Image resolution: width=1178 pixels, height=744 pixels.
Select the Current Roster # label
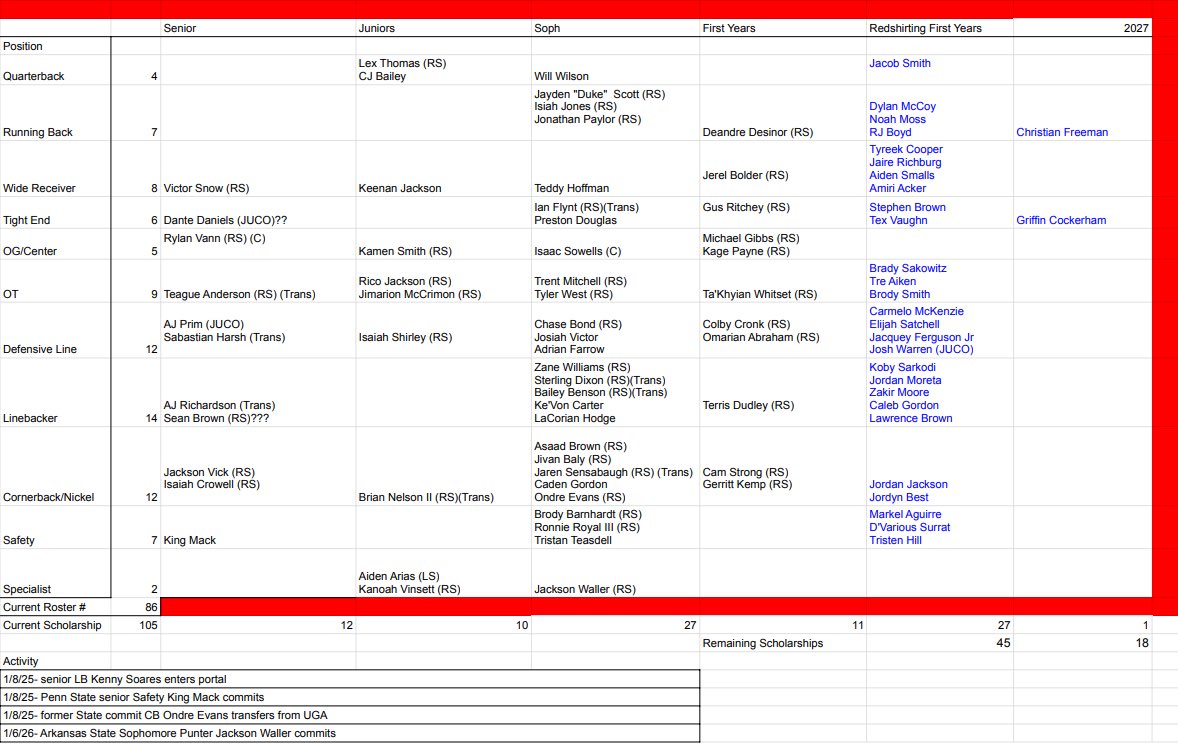click(x=46, y=607)
